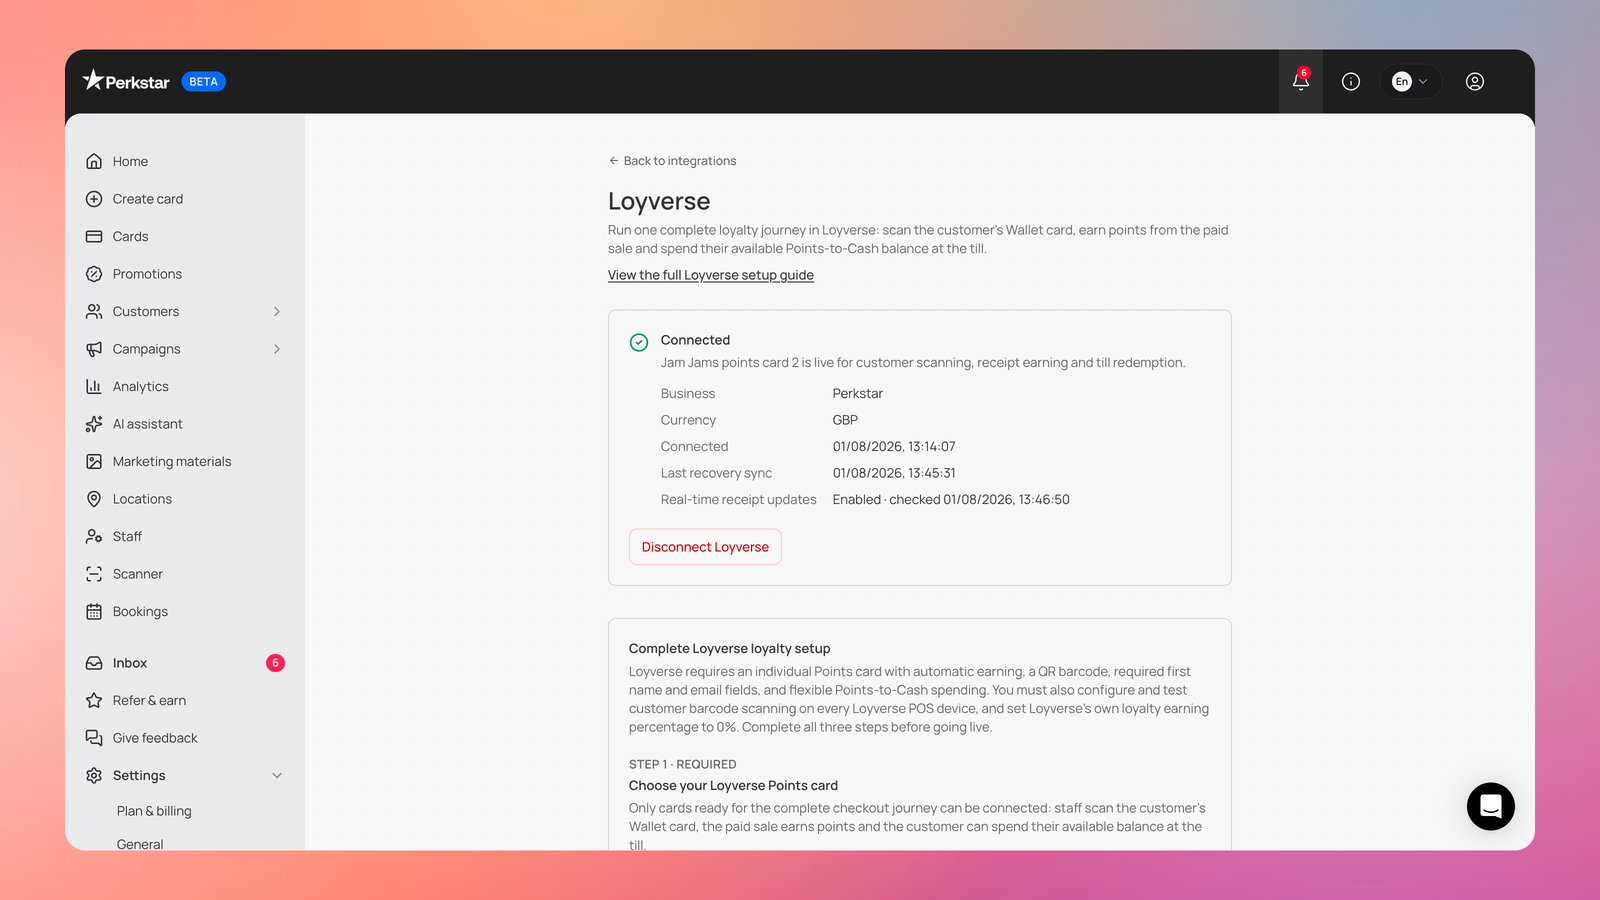
Task: Click the BETA badge
Action: click(x=204, y=82)
